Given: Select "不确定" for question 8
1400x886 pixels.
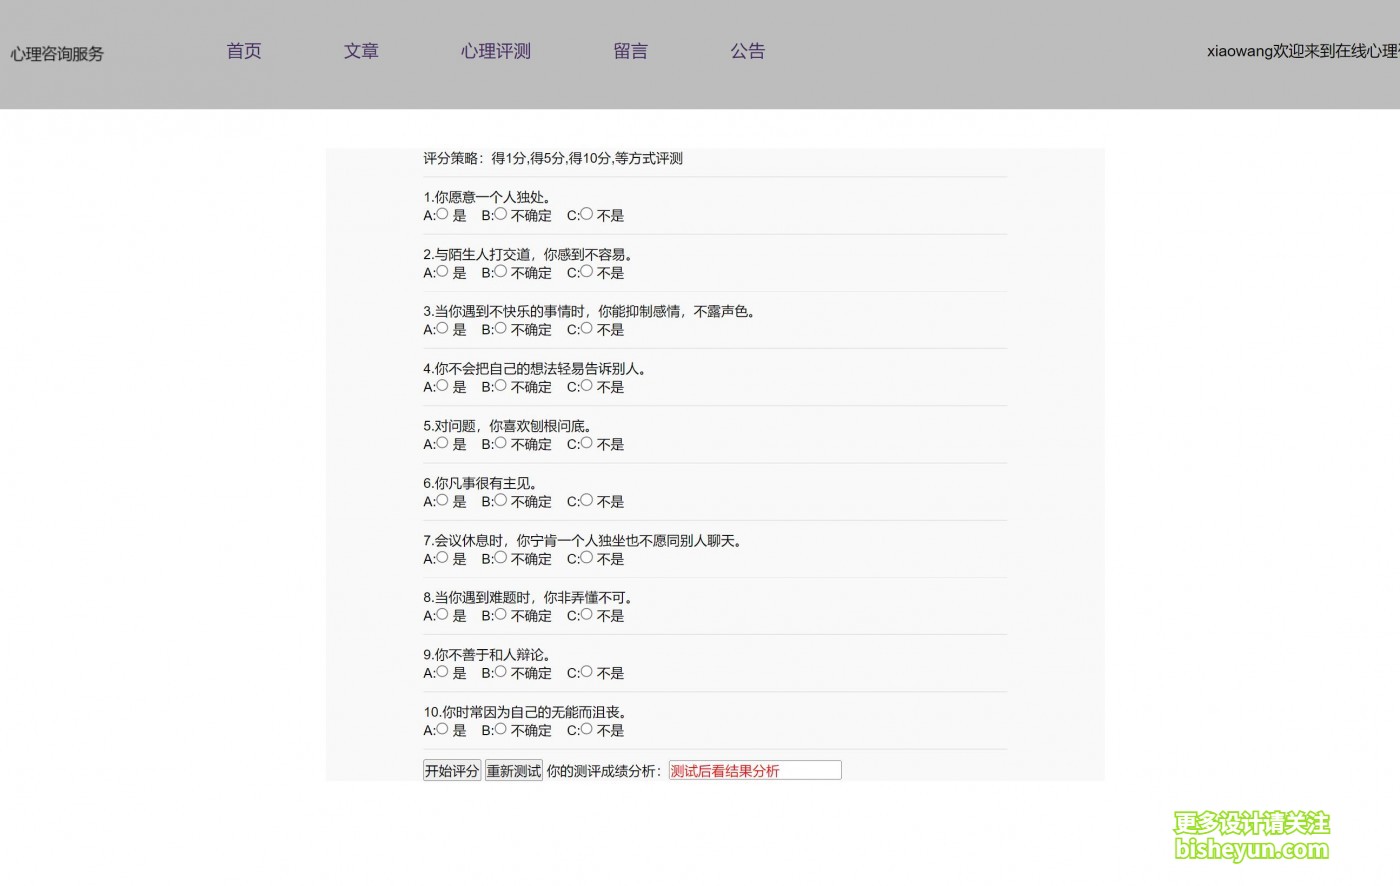Looking at the screenshot, I should coord(499,615).
